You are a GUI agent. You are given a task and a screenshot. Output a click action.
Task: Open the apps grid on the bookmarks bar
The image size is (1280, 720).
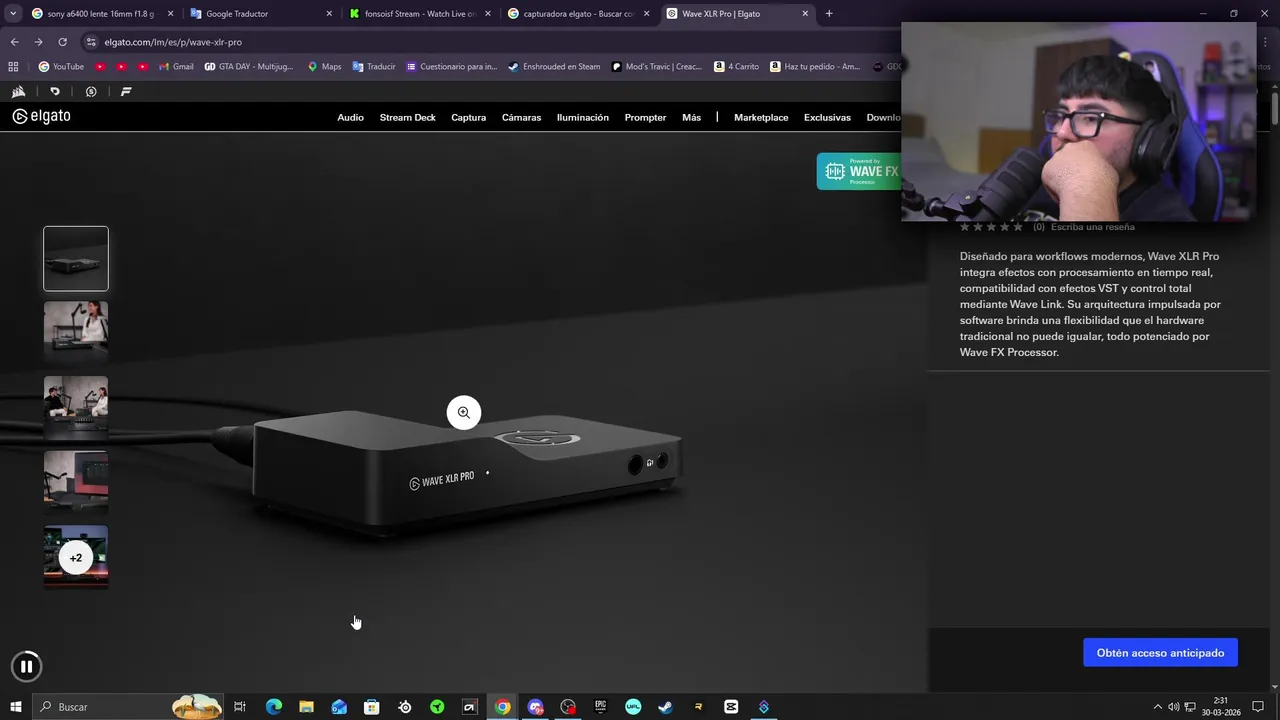pos(13,67)
